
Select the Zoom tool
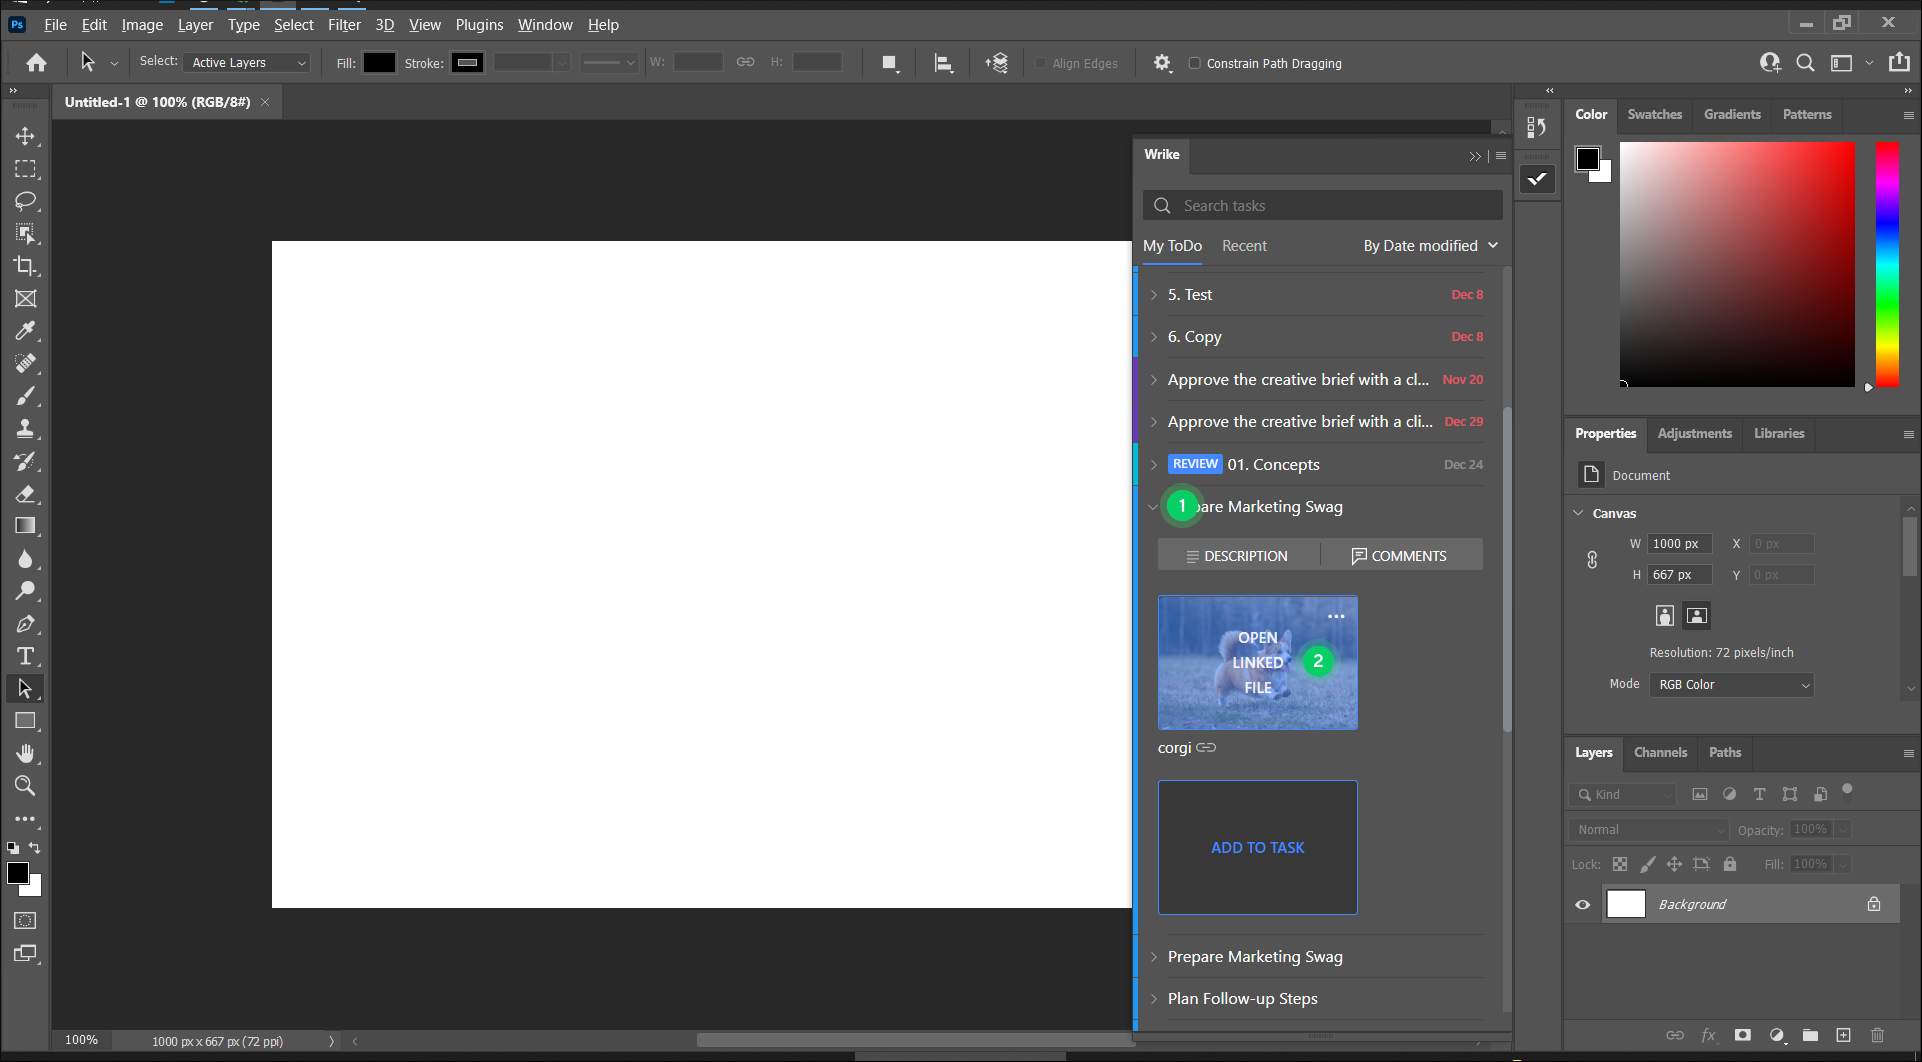26,786
